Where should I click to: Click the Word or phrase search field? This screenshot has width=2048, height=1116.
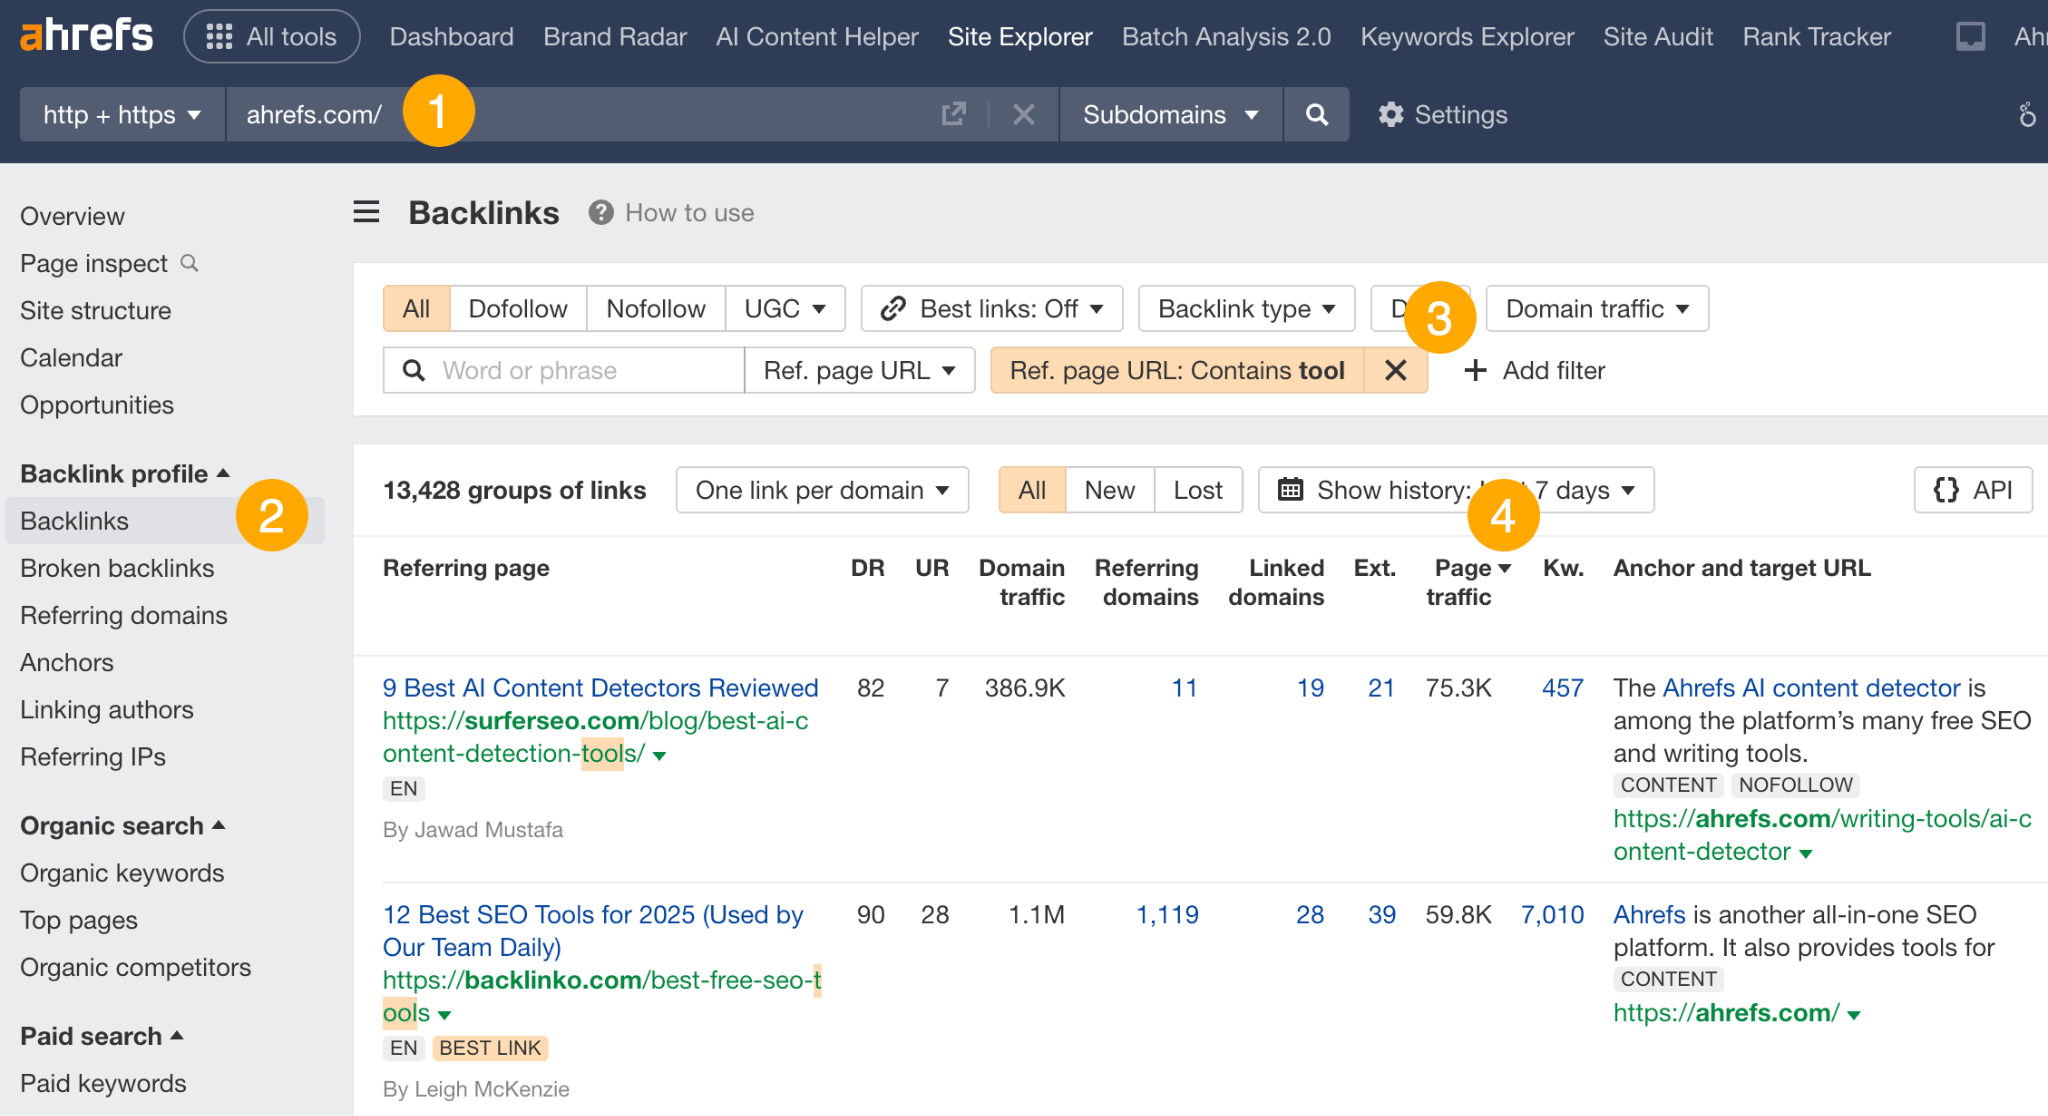click(560, 370)
